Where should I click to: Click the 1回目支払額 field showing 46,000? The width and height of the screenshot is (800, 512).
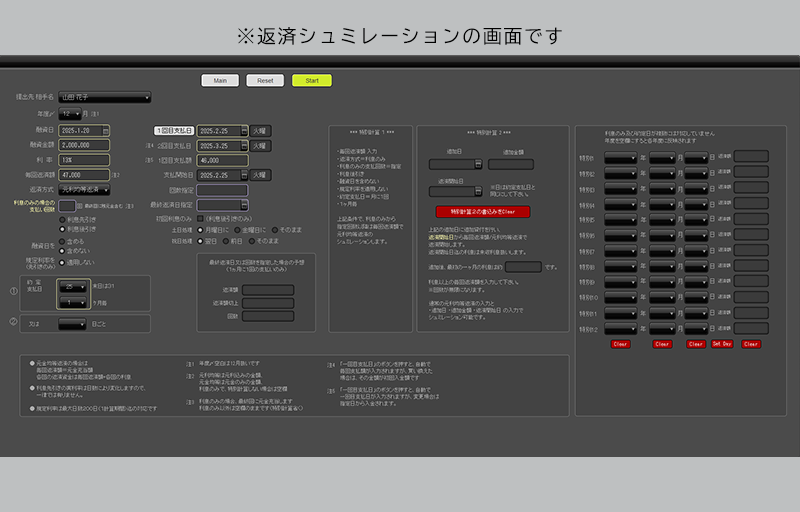[x=222, y=160]
